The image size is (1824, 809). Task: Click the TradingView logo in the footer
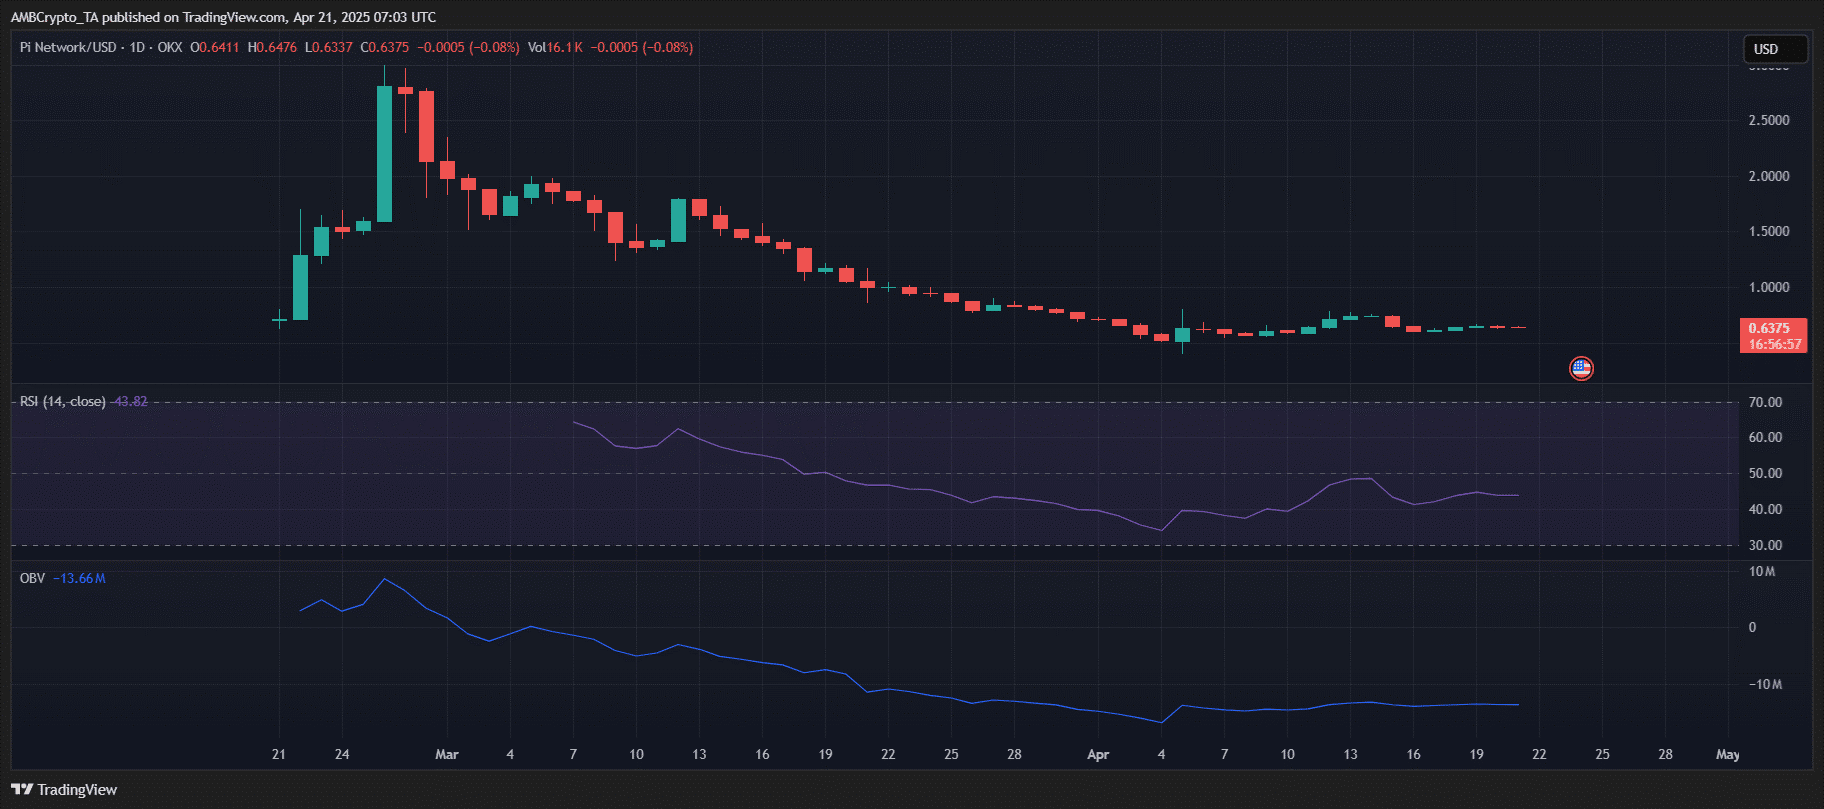click(x=64, y=790)
